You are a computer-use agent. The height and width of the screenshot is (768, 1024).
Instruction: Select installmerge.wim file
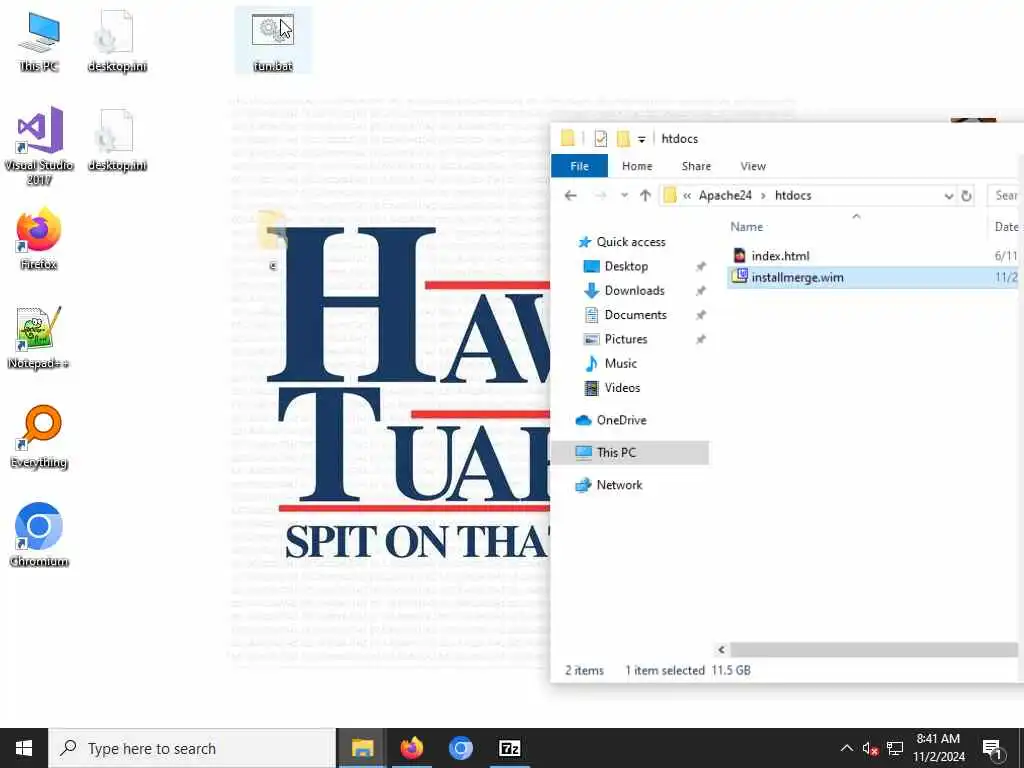[872, 278]
